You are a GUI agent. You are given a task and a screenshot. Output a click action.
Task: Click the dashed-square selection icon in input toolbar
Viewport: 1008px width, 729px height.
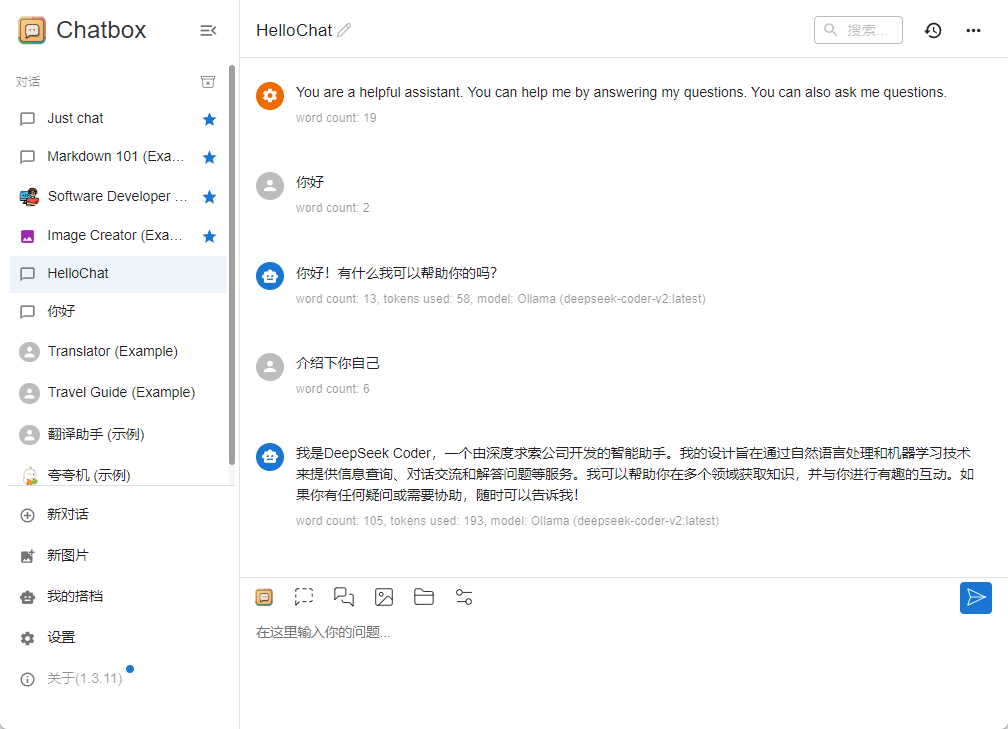304,597
